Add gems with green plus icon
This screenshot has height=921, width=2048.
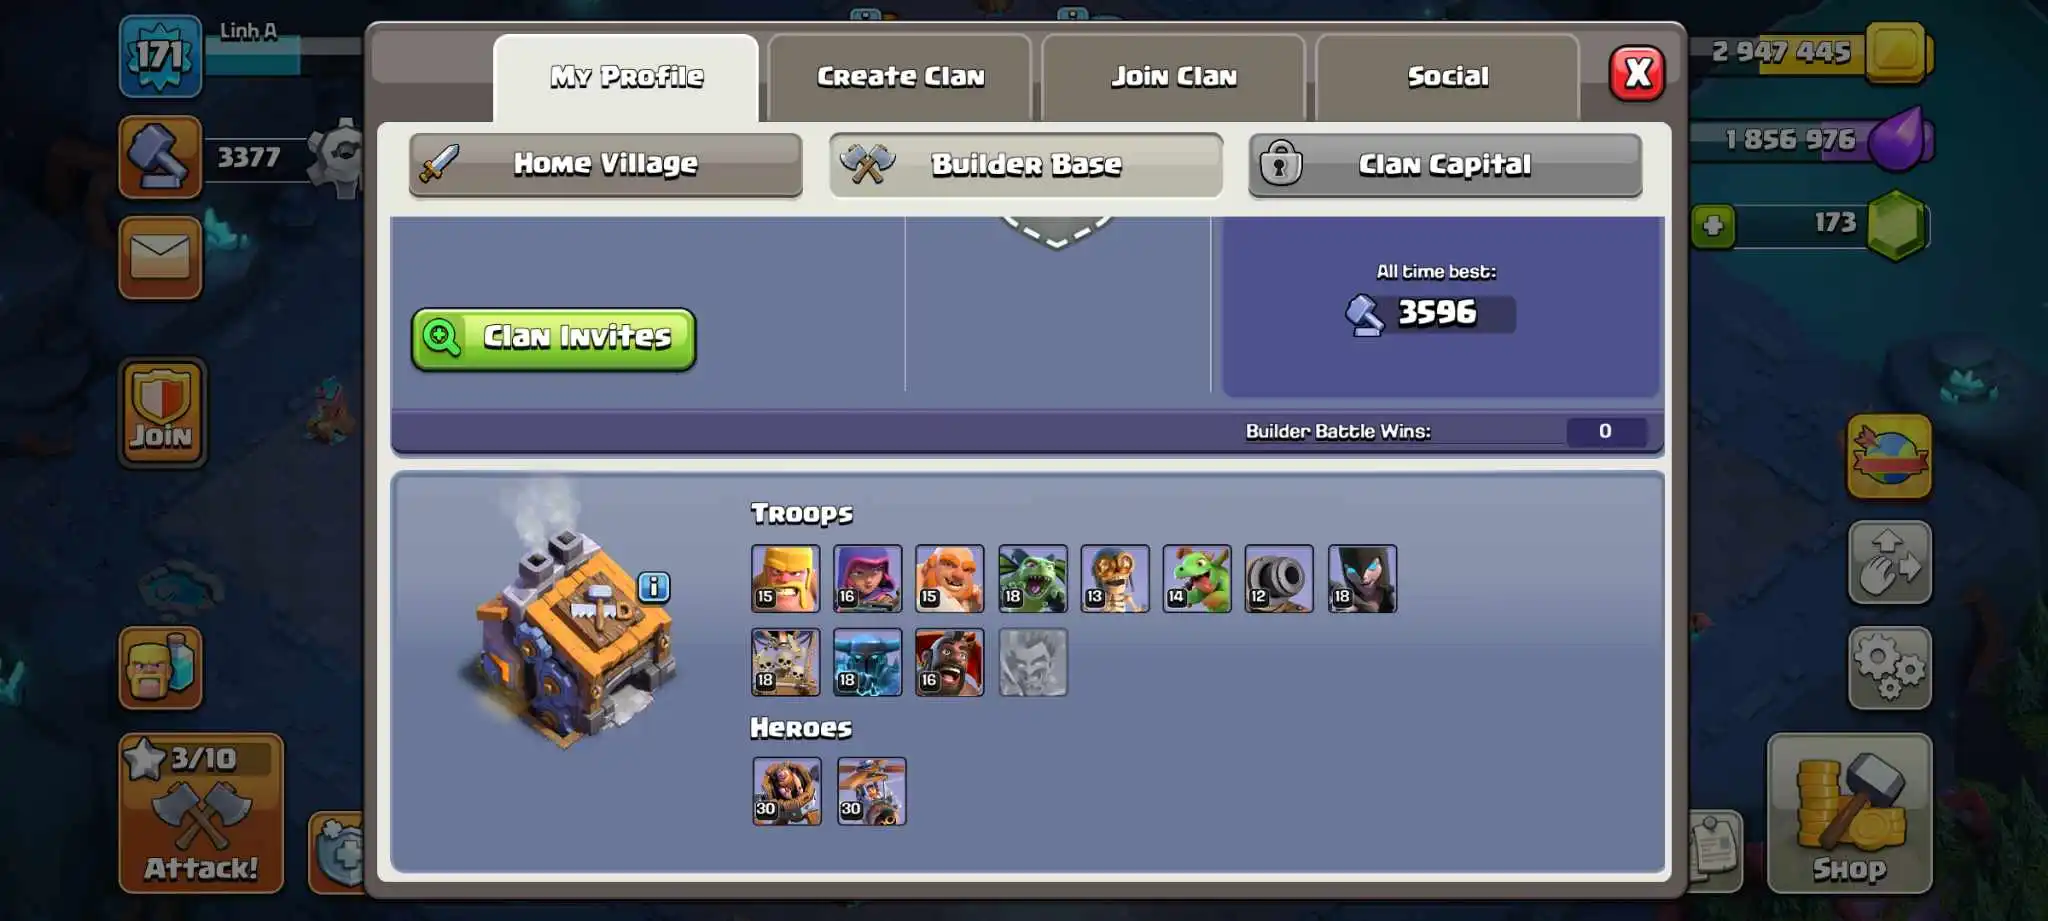(x=1713, y=226)
